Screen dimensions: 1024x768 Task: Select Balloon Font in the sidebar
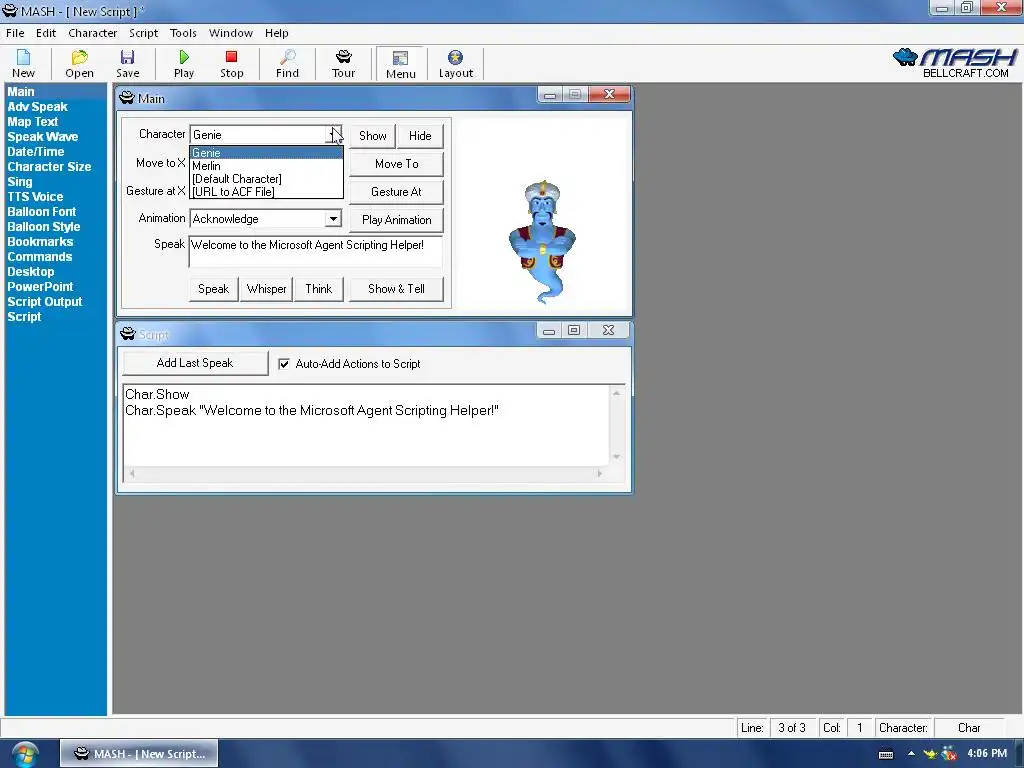click(x=41, y=212)
